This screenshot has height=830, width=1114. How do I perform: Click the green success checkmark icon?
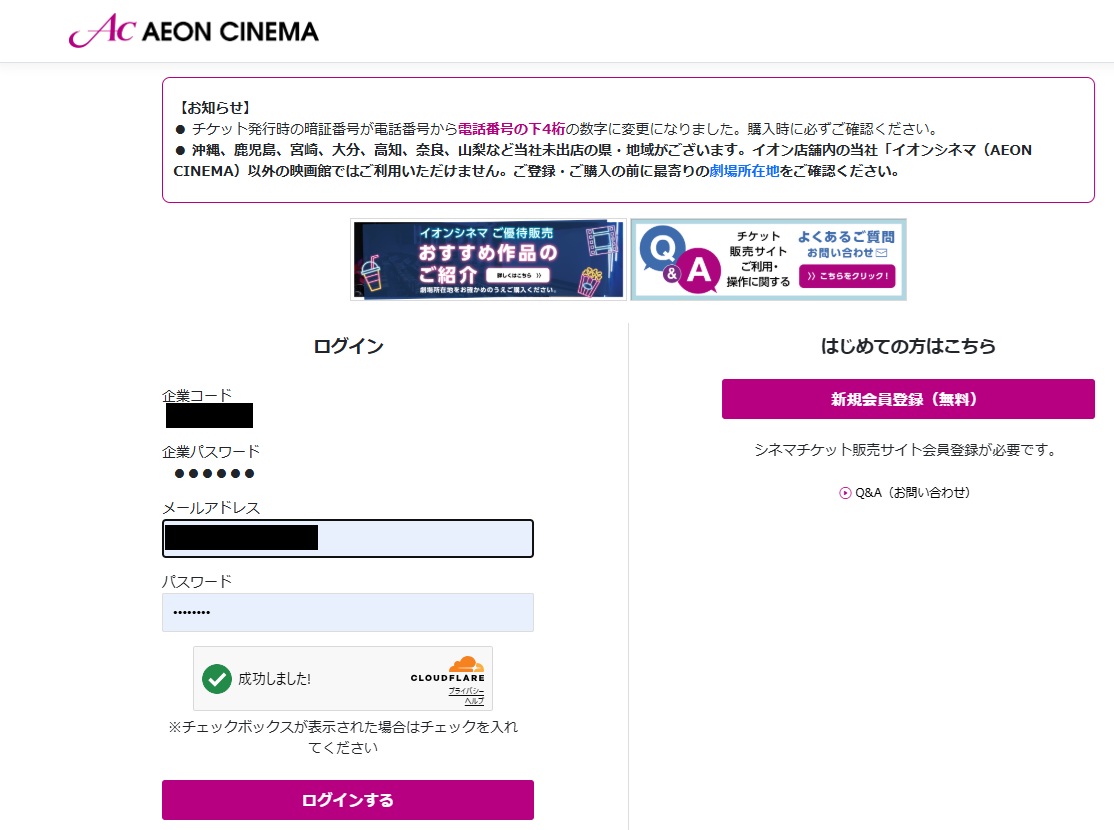click(216, 678)
